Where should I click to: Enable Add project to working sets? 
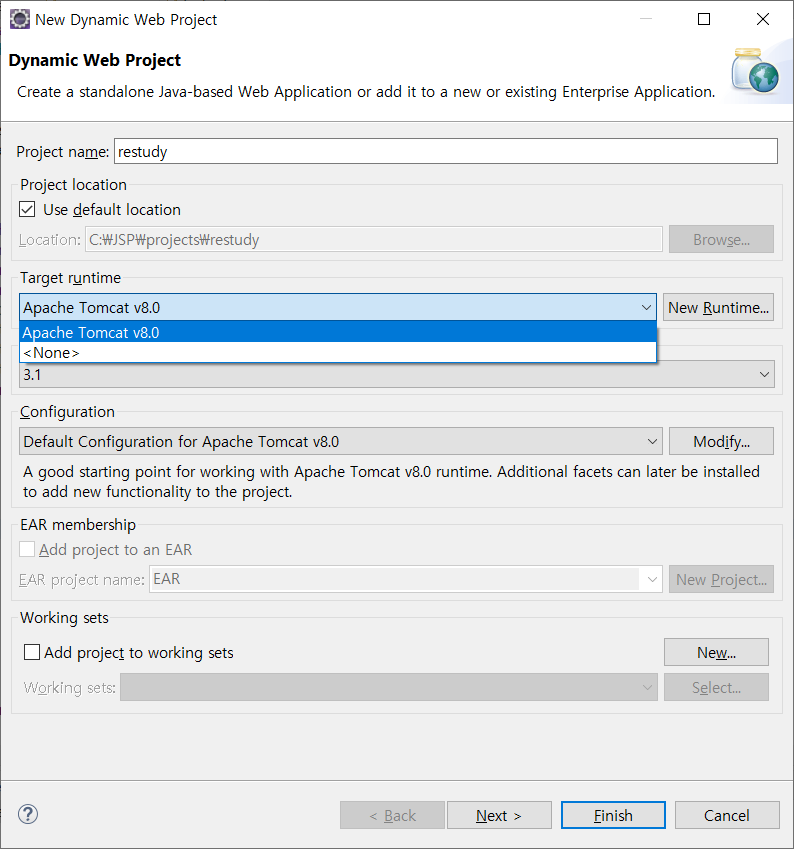tap(32, 652)
